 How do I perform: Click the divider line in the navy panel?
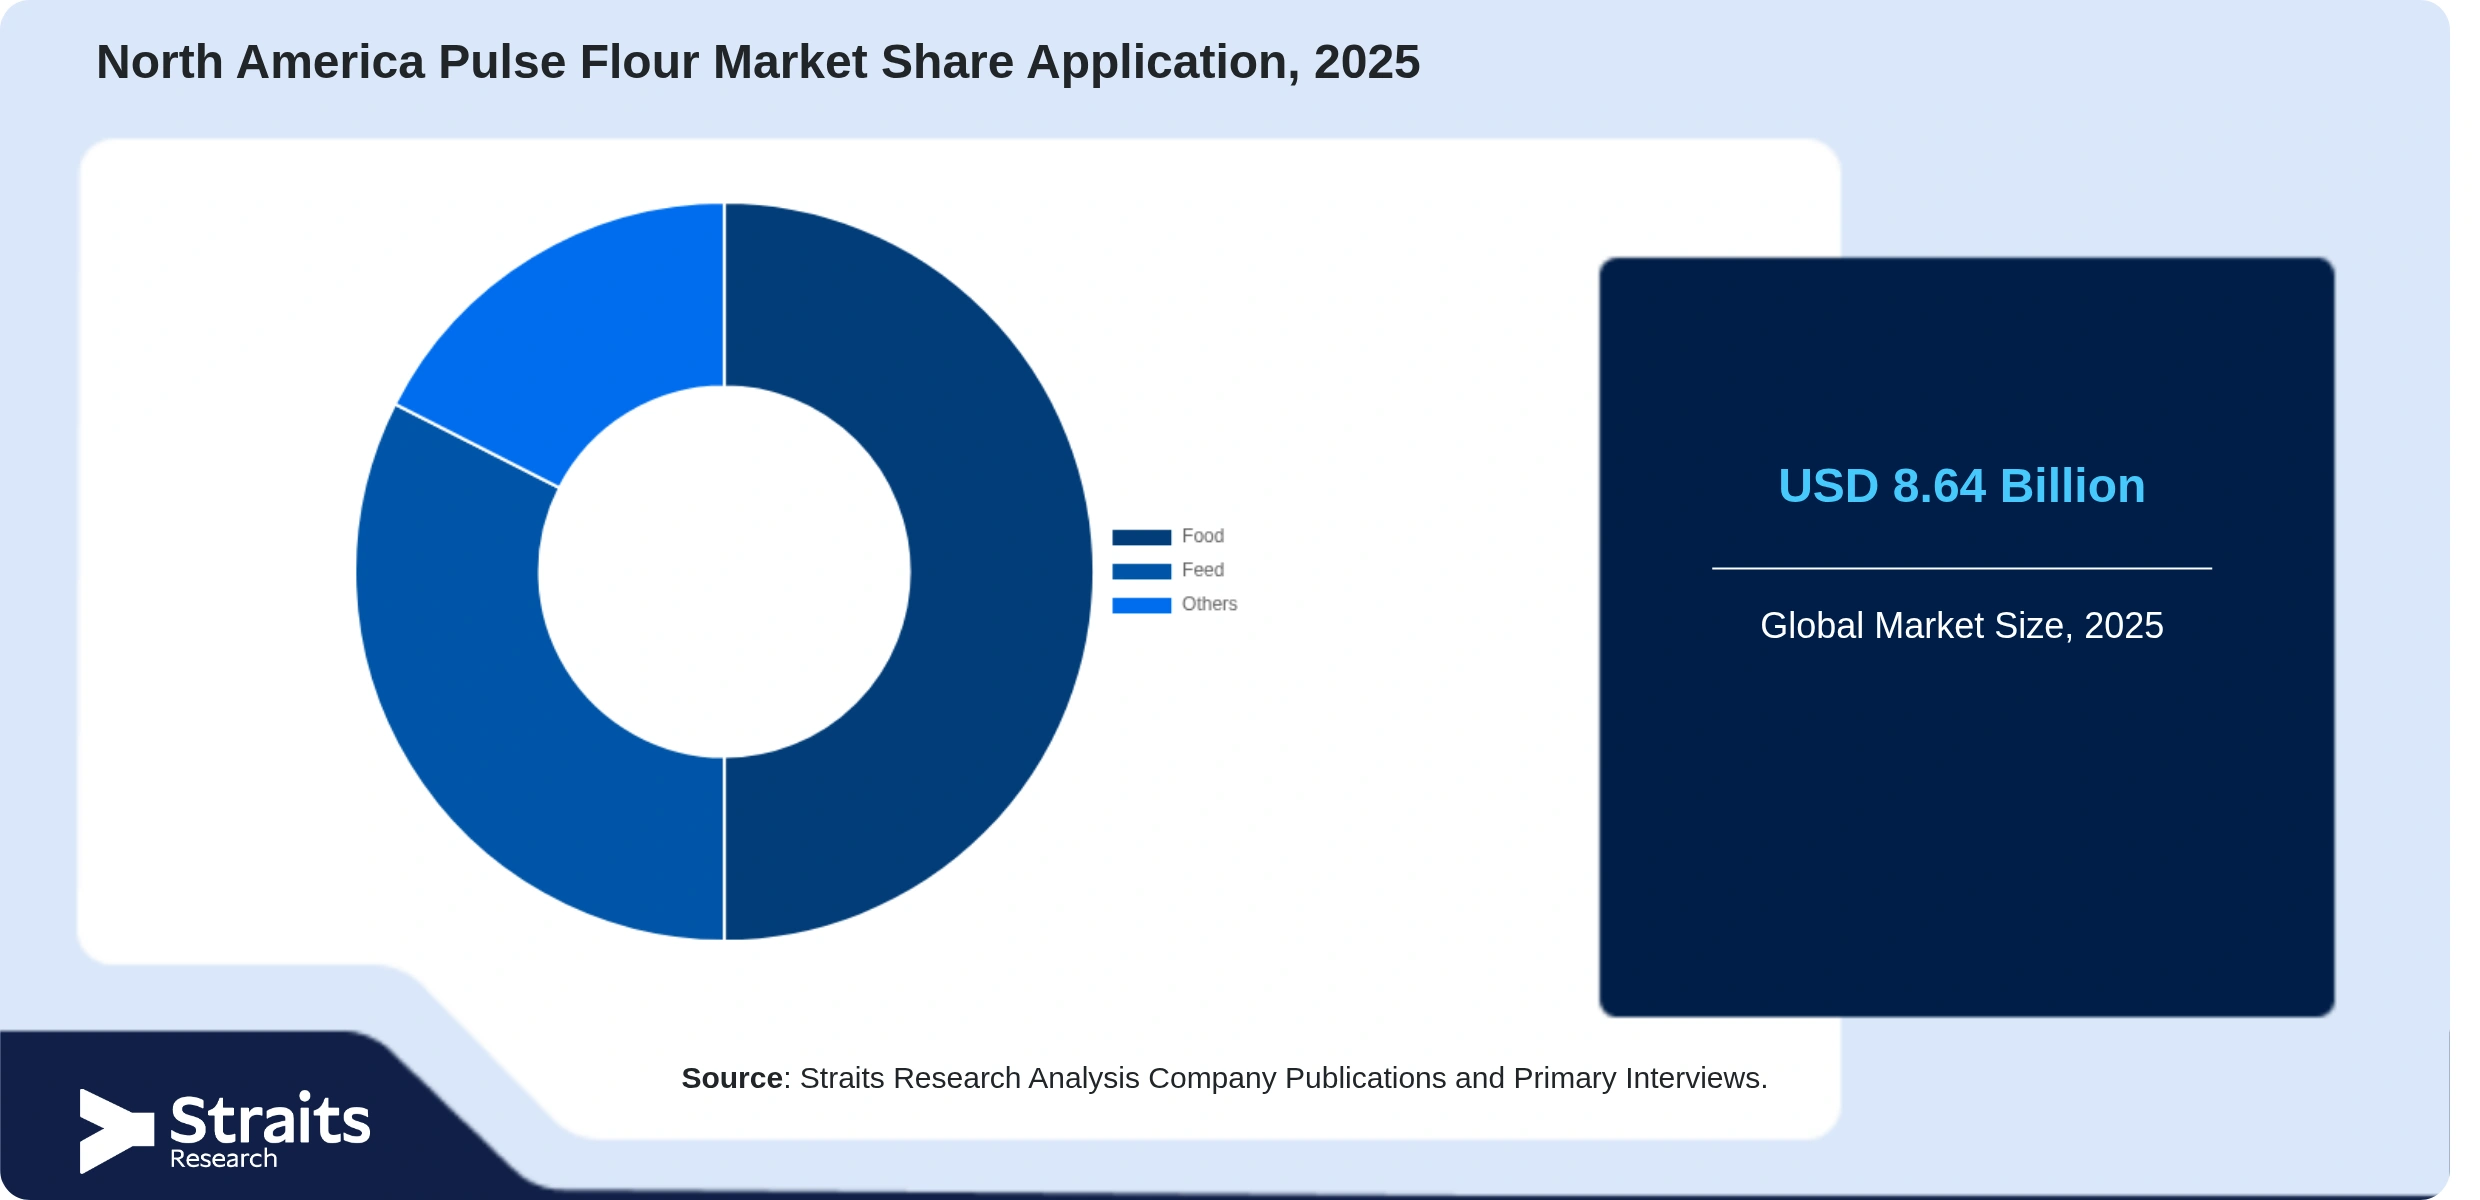[1961, 568]
